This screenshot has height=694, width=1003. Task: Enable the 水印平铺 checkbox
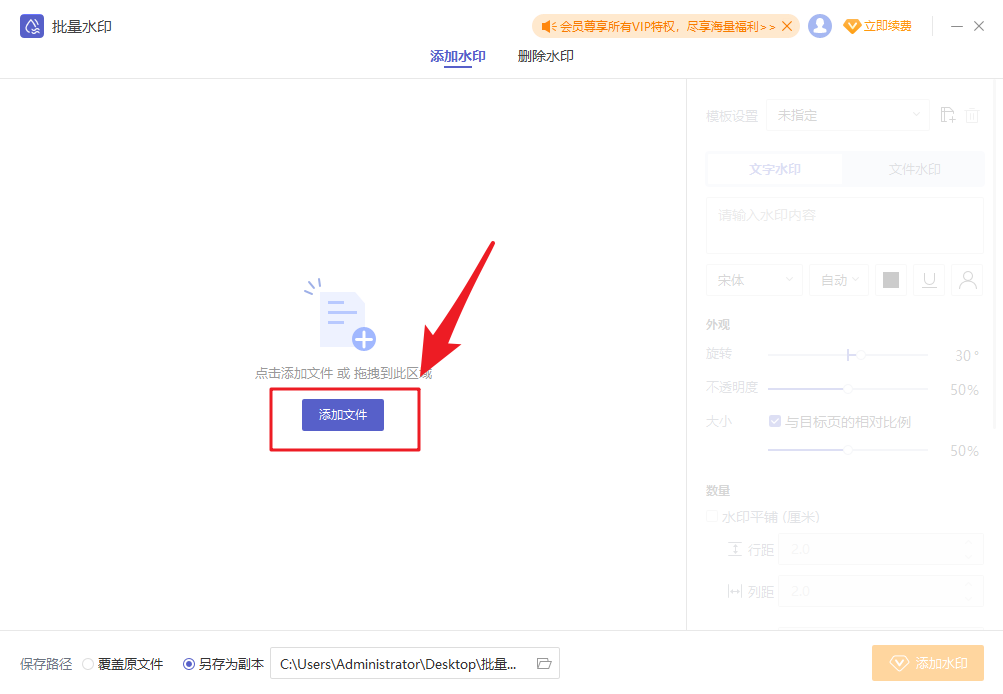point(713,516)
